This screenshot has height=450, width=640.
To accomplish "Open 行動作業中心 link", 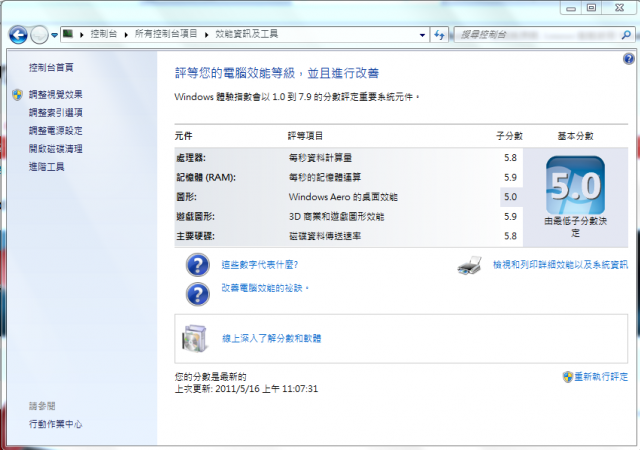I will coord(56,424).
